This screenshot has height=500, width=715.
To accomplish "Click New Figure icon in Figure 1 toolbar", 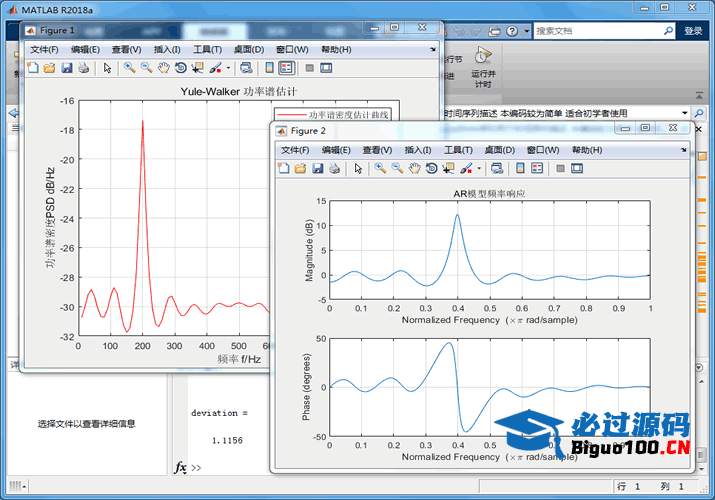I will [x=33, y=68].
